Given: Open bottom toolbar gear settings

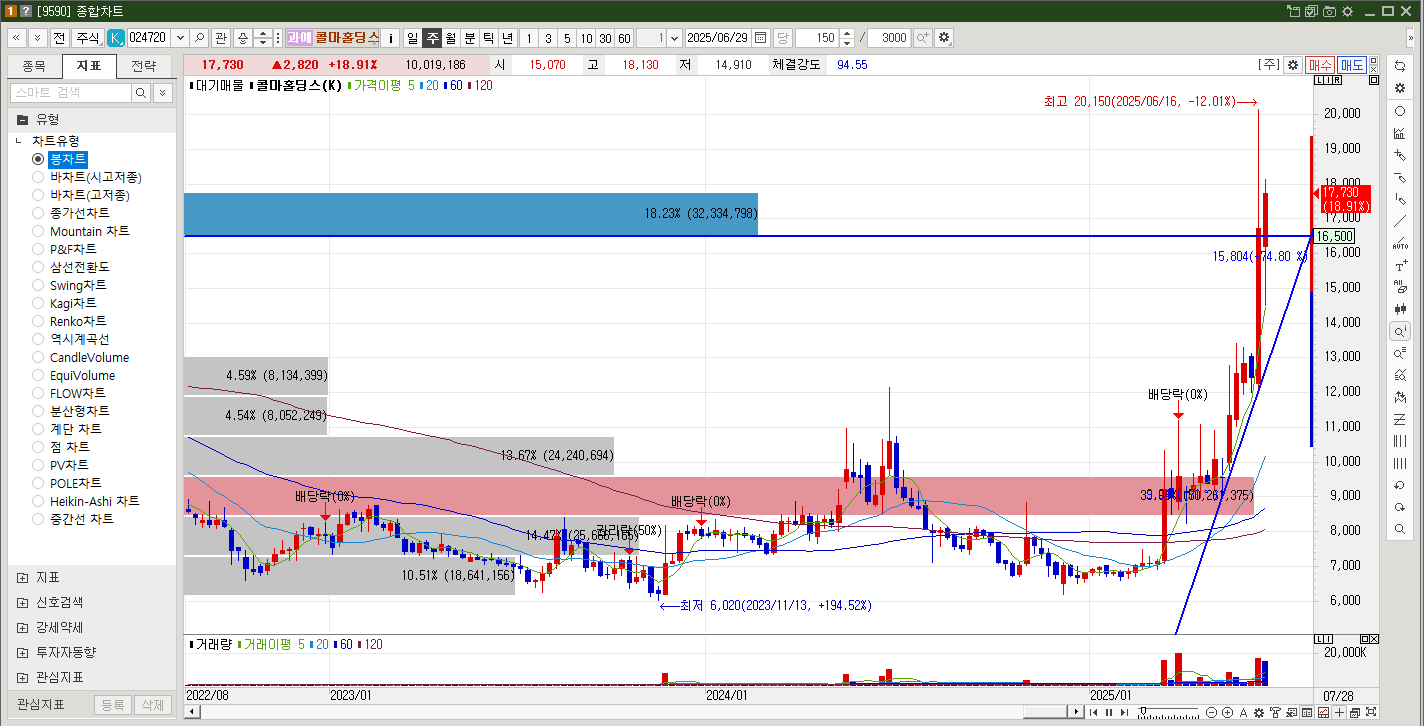Looking at the screenshot, I should click(x=1259, y=712).
